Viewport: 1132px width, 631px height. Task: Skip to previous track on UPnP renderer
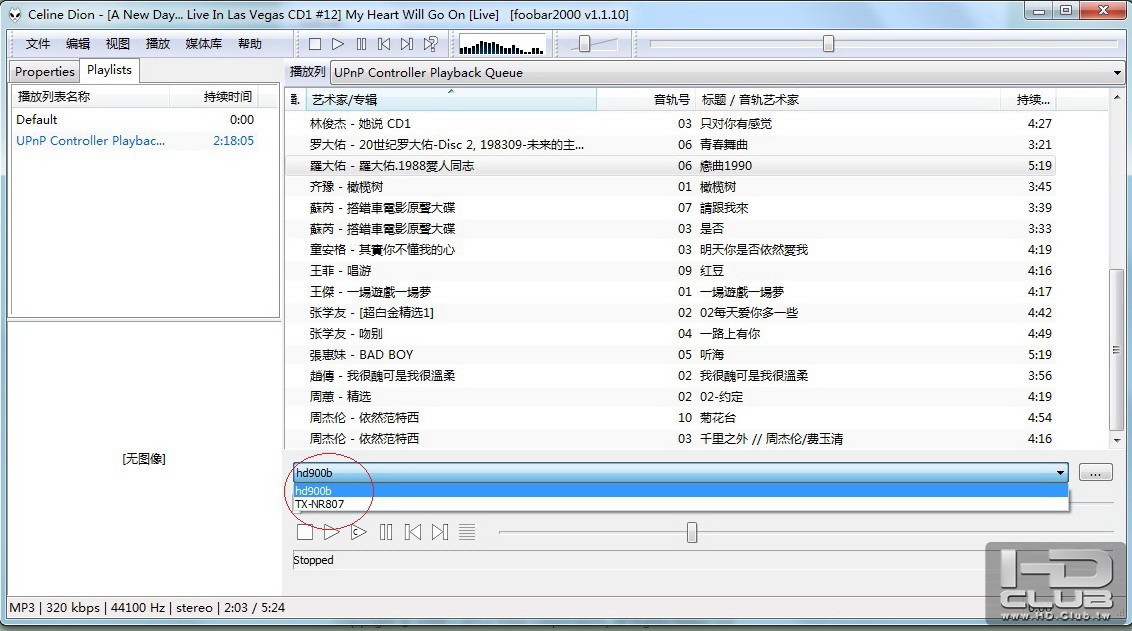pyautogui.click(x=413, y=532)
